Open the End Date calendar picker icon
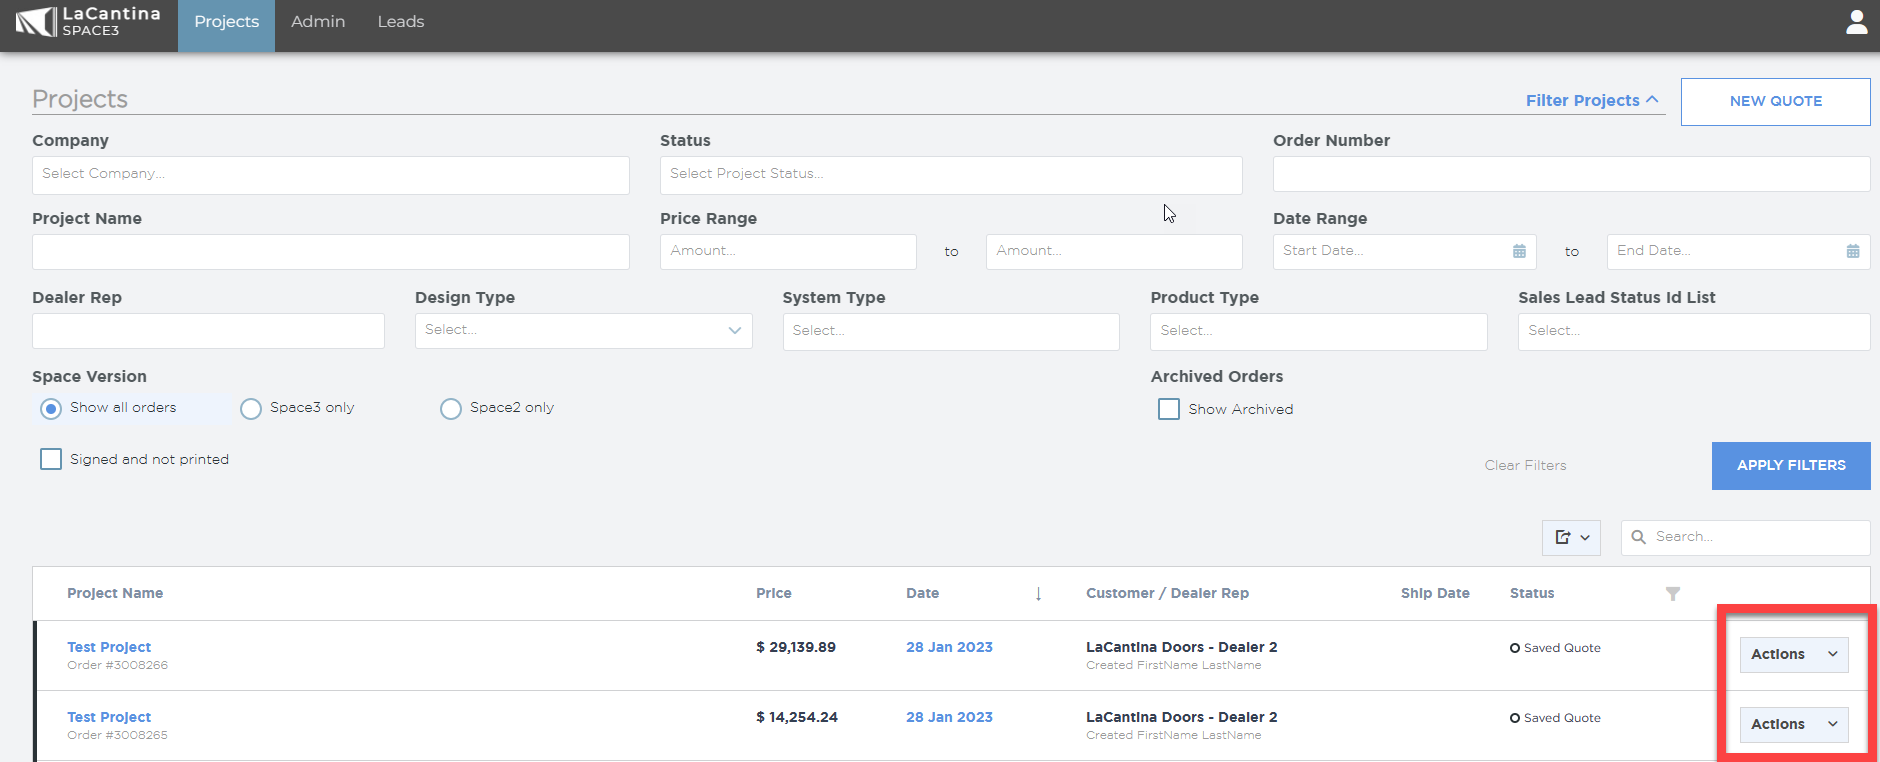1880x762 pixels. coord(1853,251)
